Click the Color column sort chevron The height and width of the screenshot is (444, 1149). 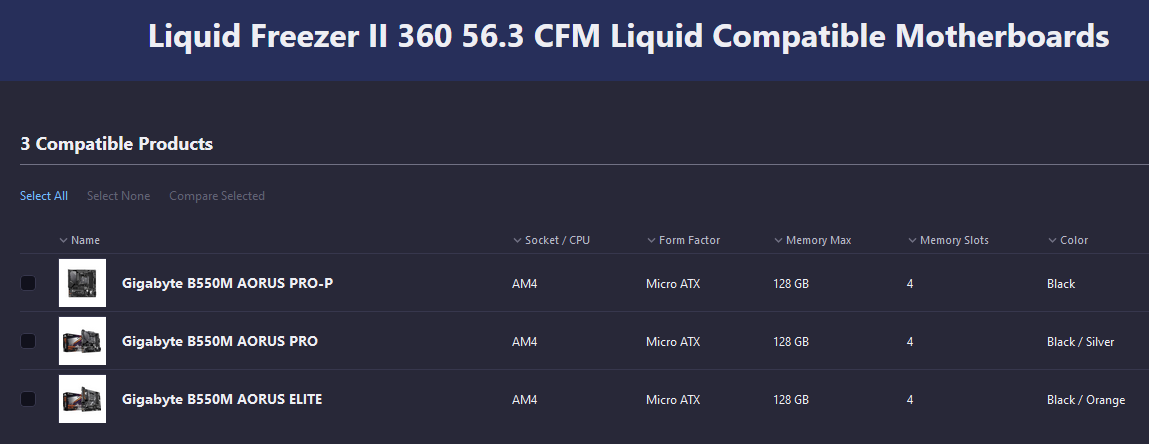click(x=1053, y=240)
